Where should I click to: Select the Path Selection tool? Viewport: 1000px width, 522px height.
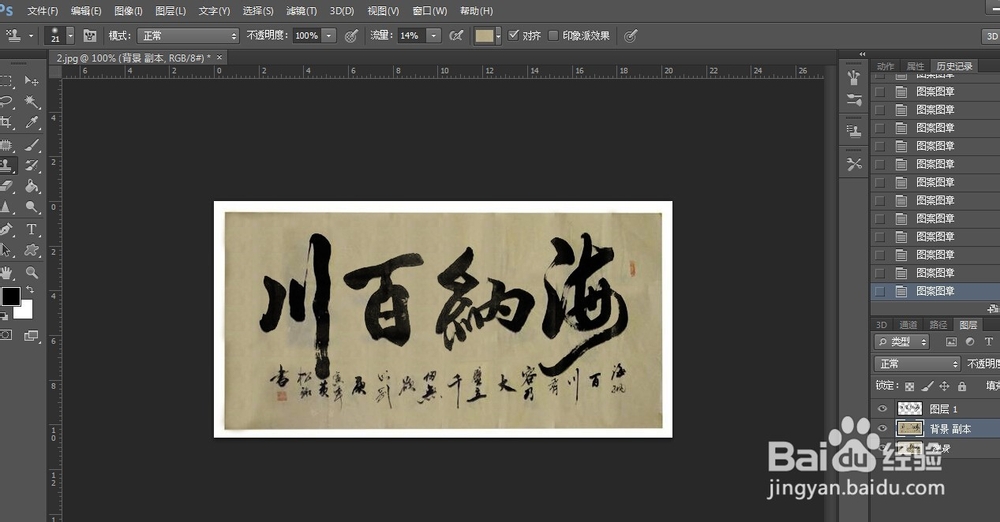6,250
